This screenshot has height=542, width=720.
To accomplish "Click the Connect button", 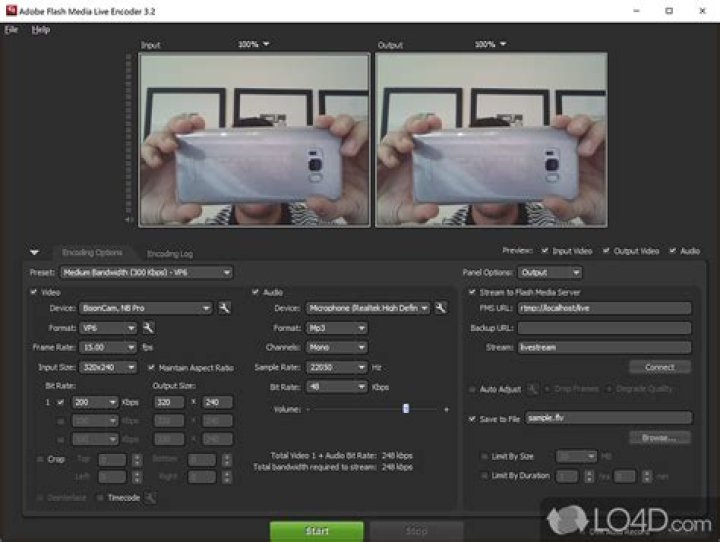I will tap(660, 367).
